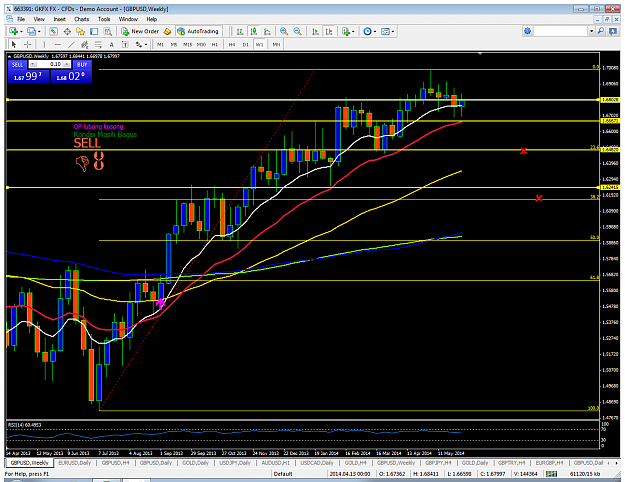625x482 pixels.
Task: Click the settings gear beside the search box
Action: click(527, 31)
